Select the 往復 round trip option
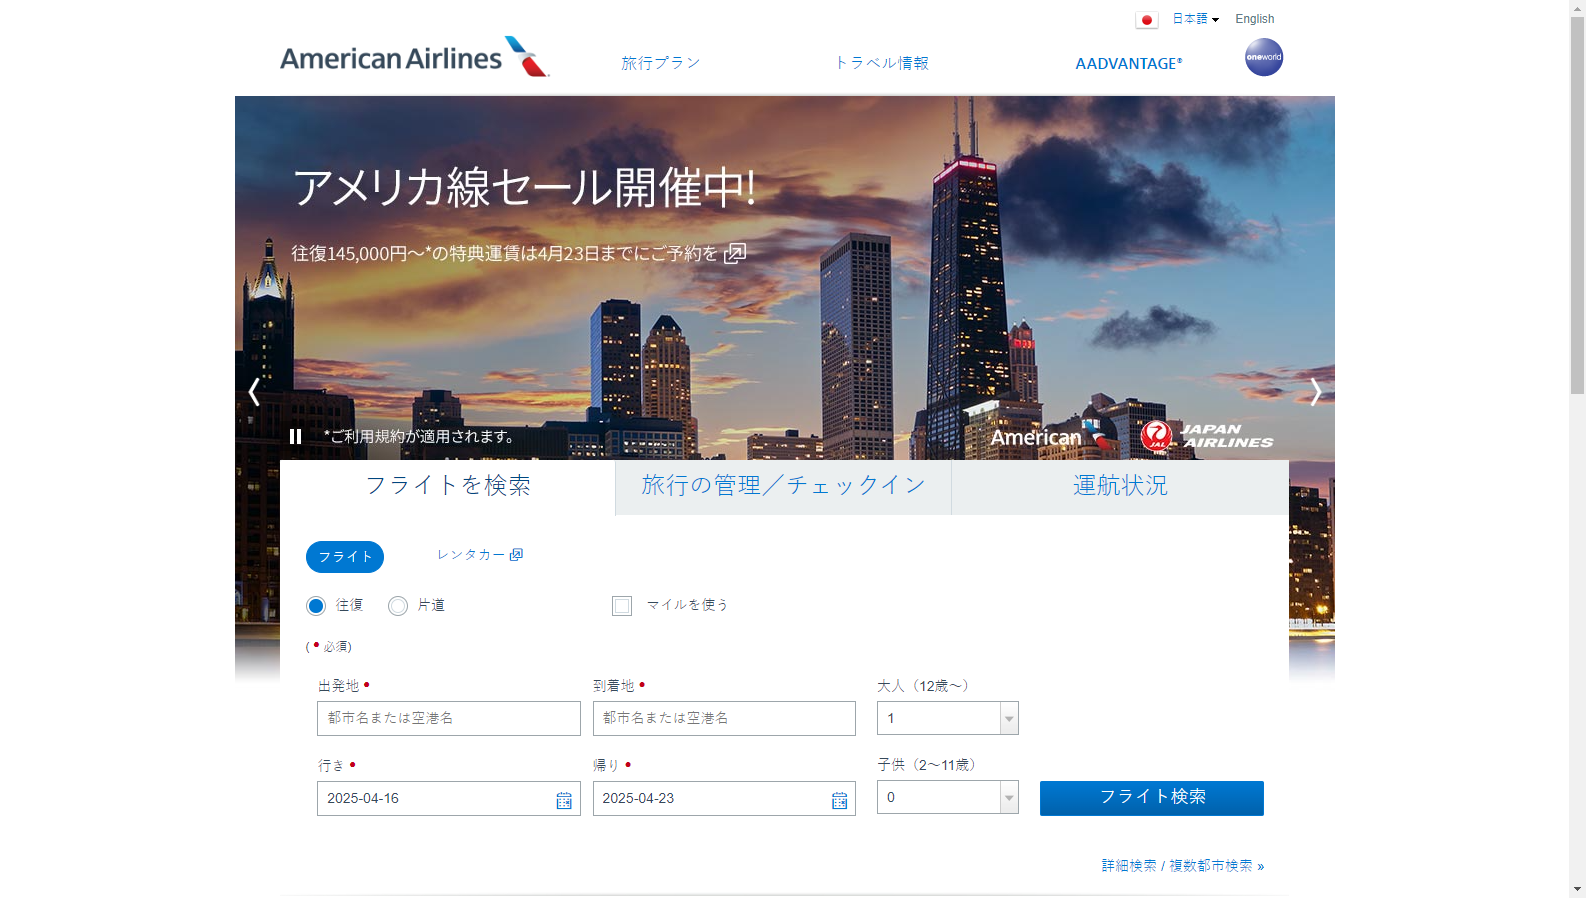 (316, 606)
